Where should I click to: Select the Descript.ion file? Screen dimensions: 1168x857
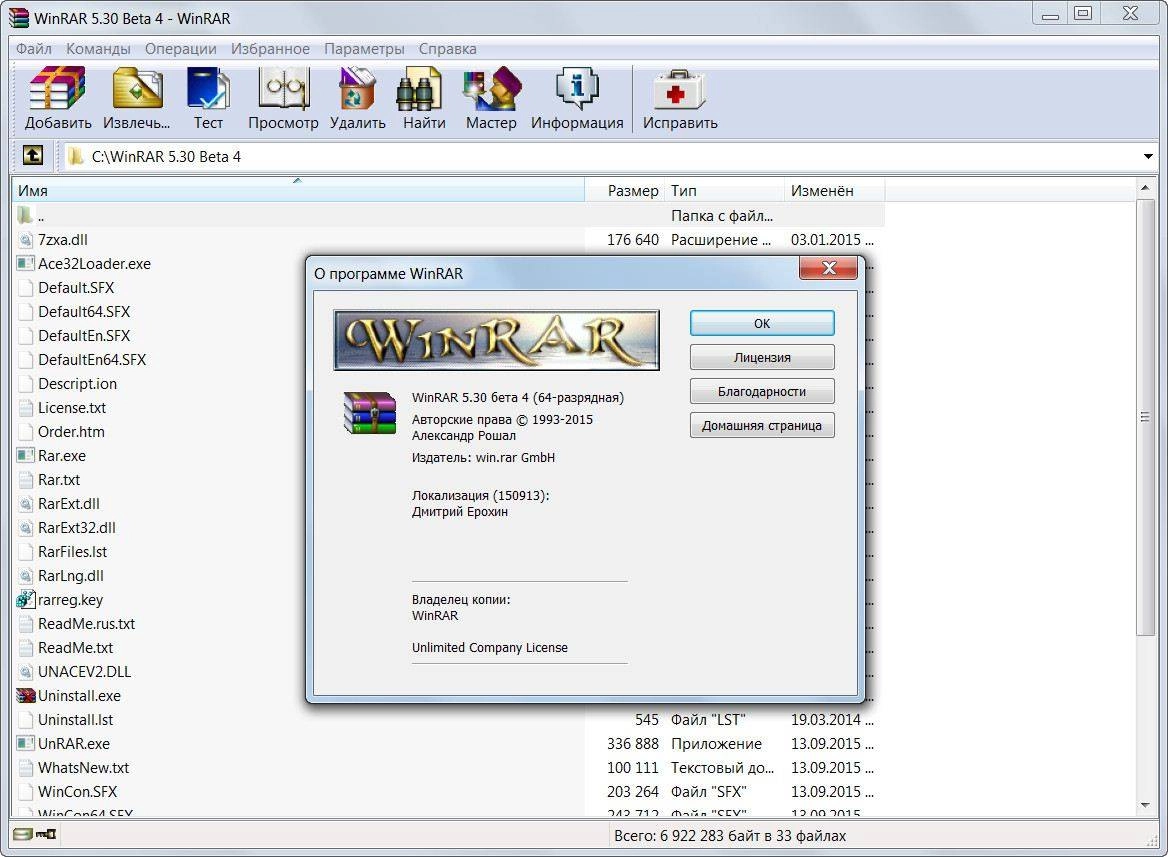77,384
